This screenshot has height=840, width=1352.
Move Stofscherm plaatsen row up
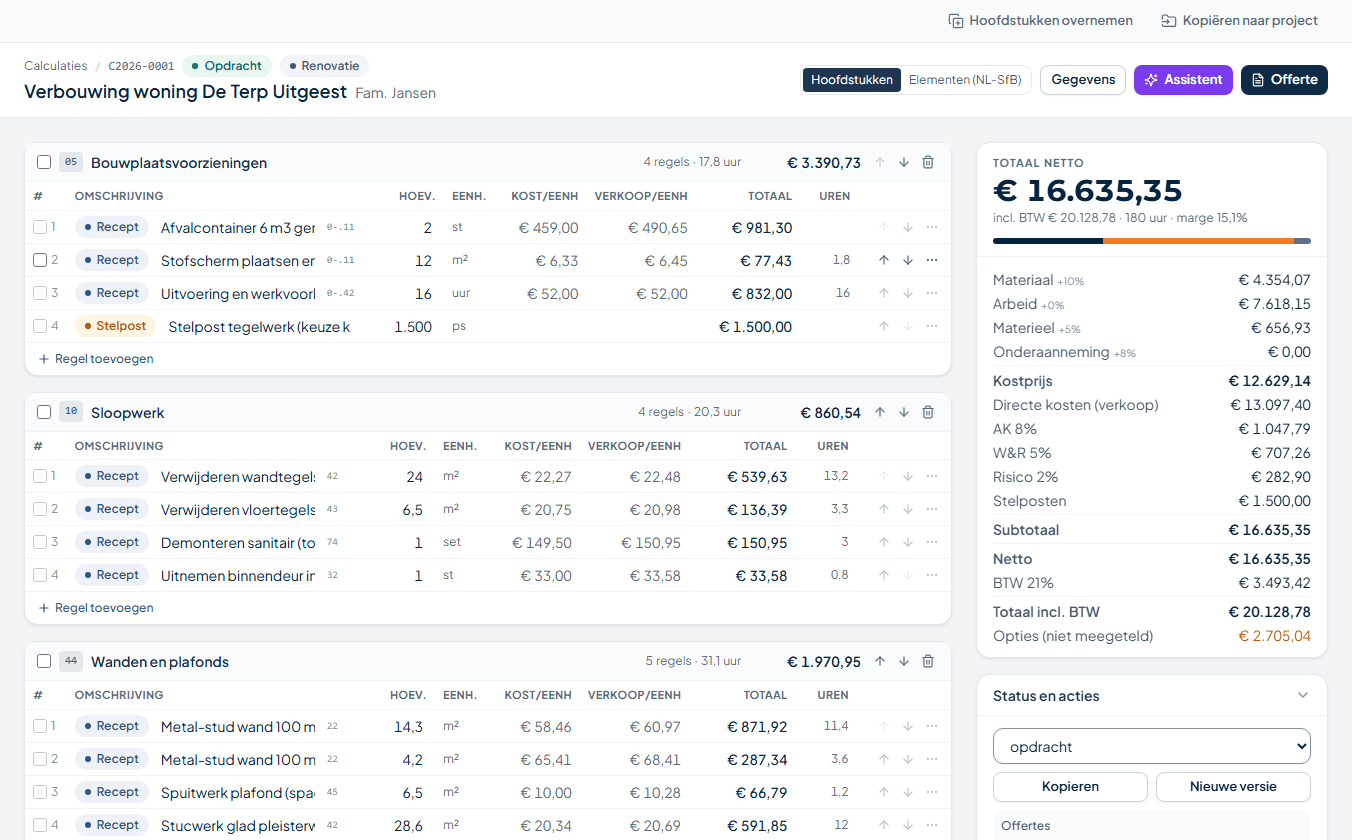(x=884, y=260)
